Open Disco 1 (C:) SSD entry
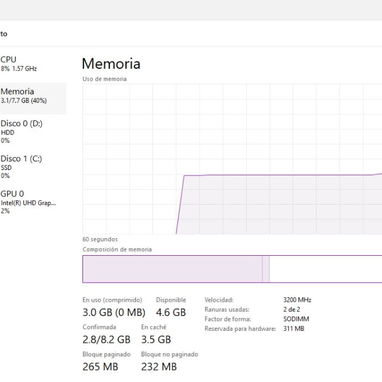Viewport: 382px width, 382px height. (32, 167)
